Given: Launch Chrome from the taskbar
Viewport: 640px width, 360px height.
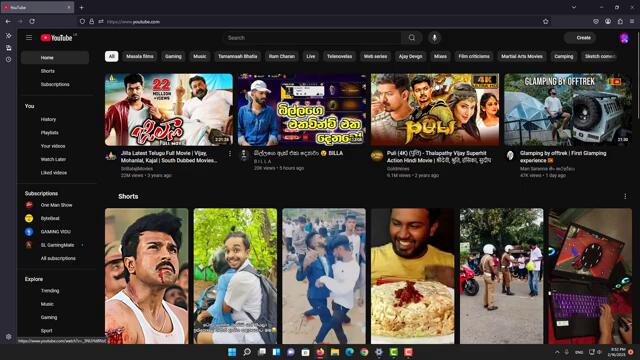Looking at the screenshot, I should pos(364,352).
